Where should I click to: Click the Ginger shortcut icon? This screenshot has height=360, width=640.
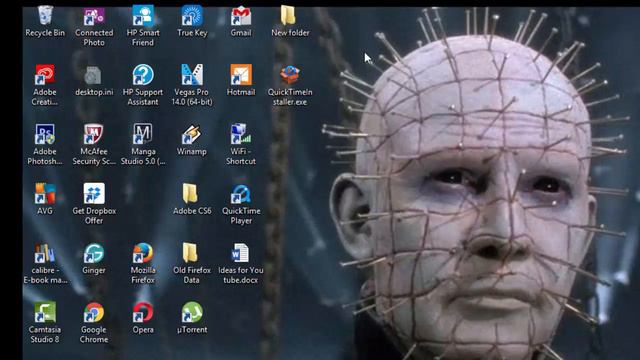(x=94, y=253)
